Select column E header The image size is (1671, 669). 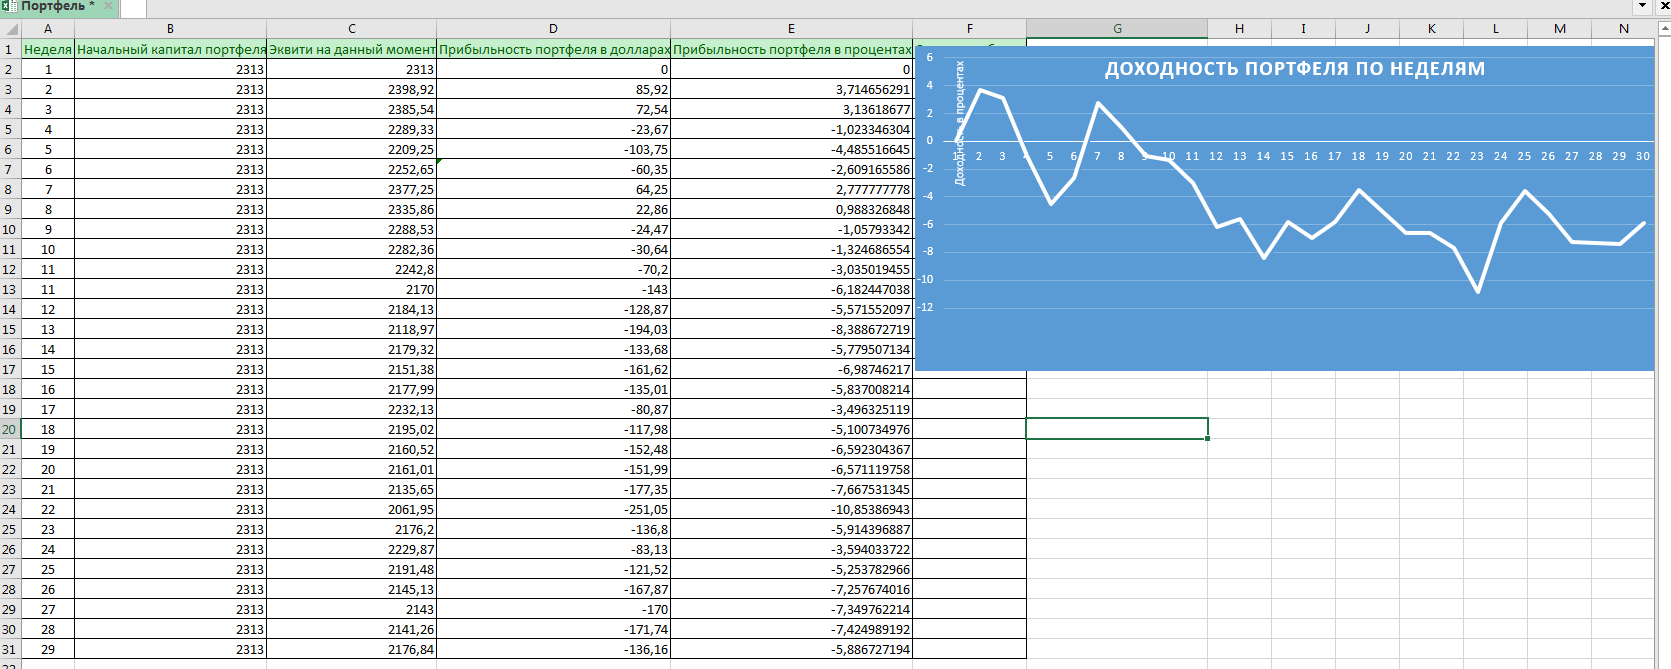pyautogui.click(x=791, y=29)
